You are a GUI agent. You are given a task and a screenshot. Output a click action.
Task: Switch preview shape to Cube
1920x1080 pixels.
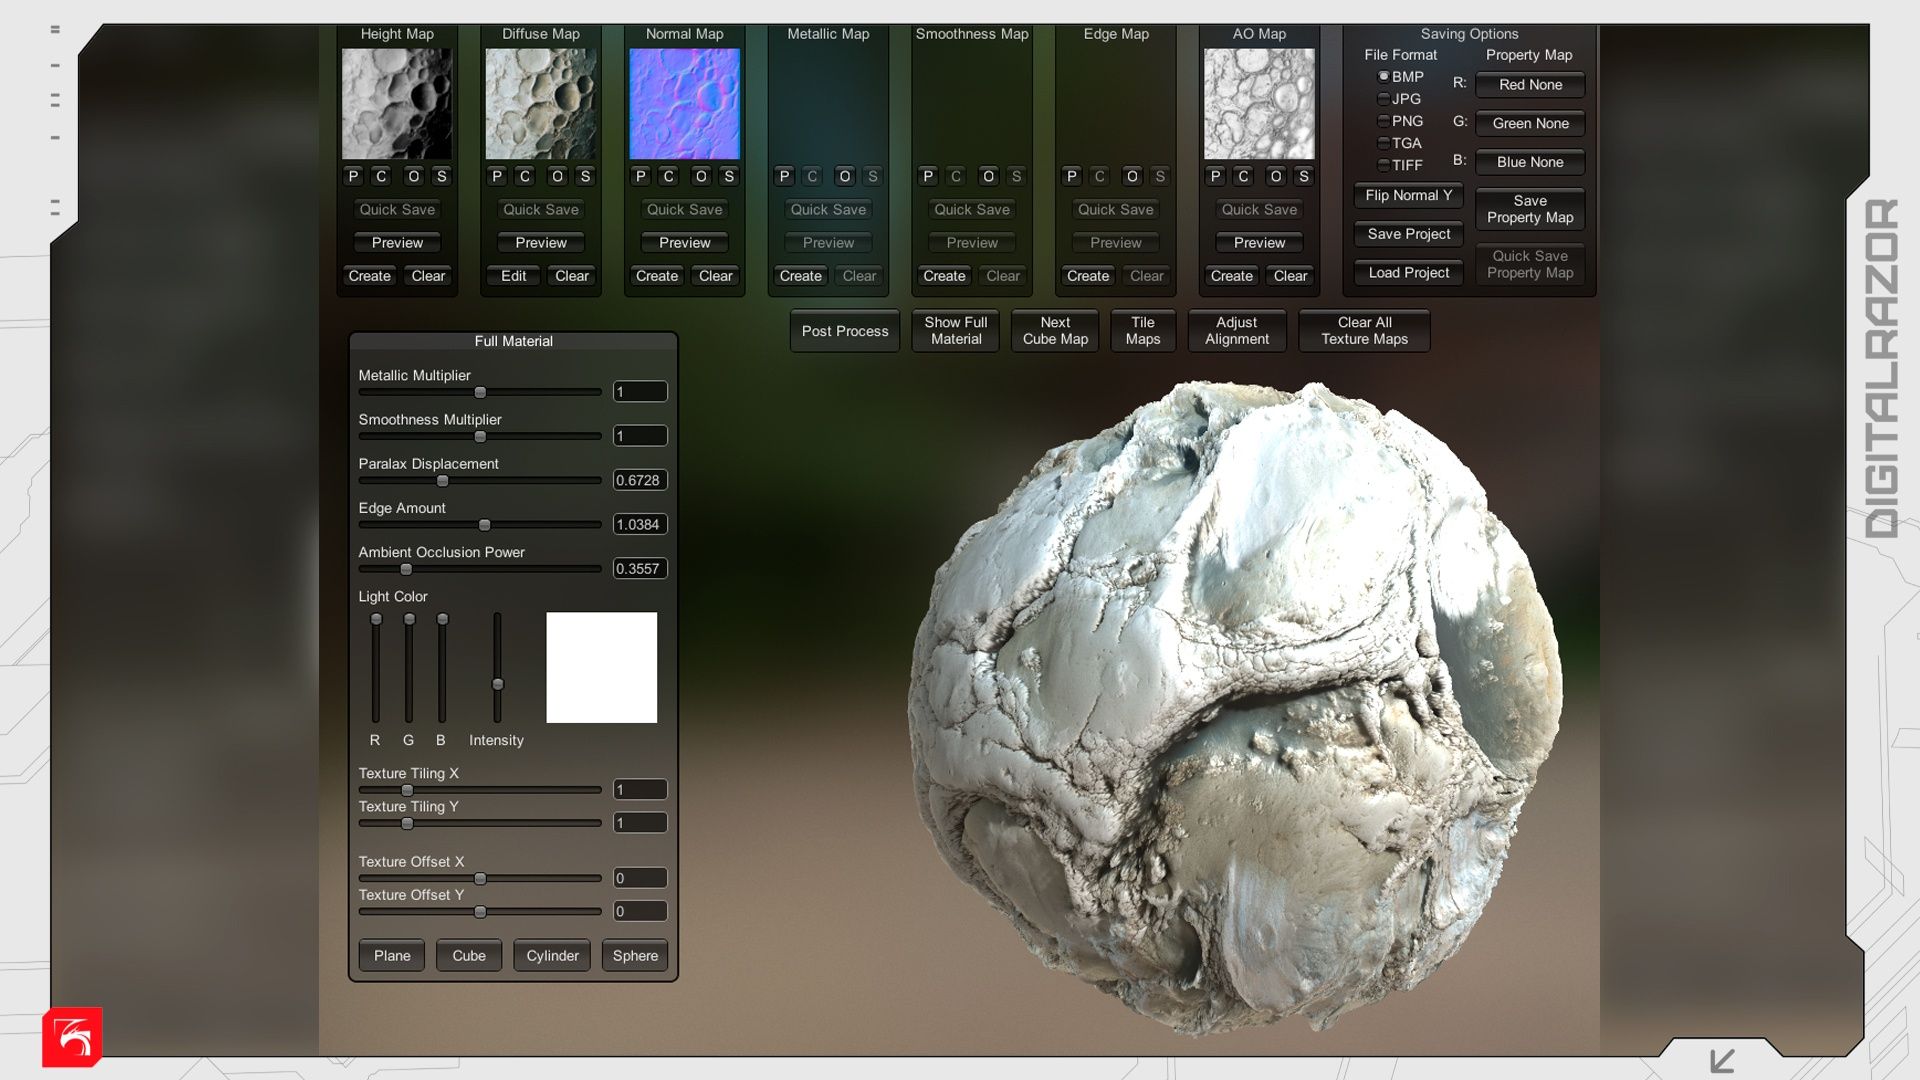(x=468, y=956)
